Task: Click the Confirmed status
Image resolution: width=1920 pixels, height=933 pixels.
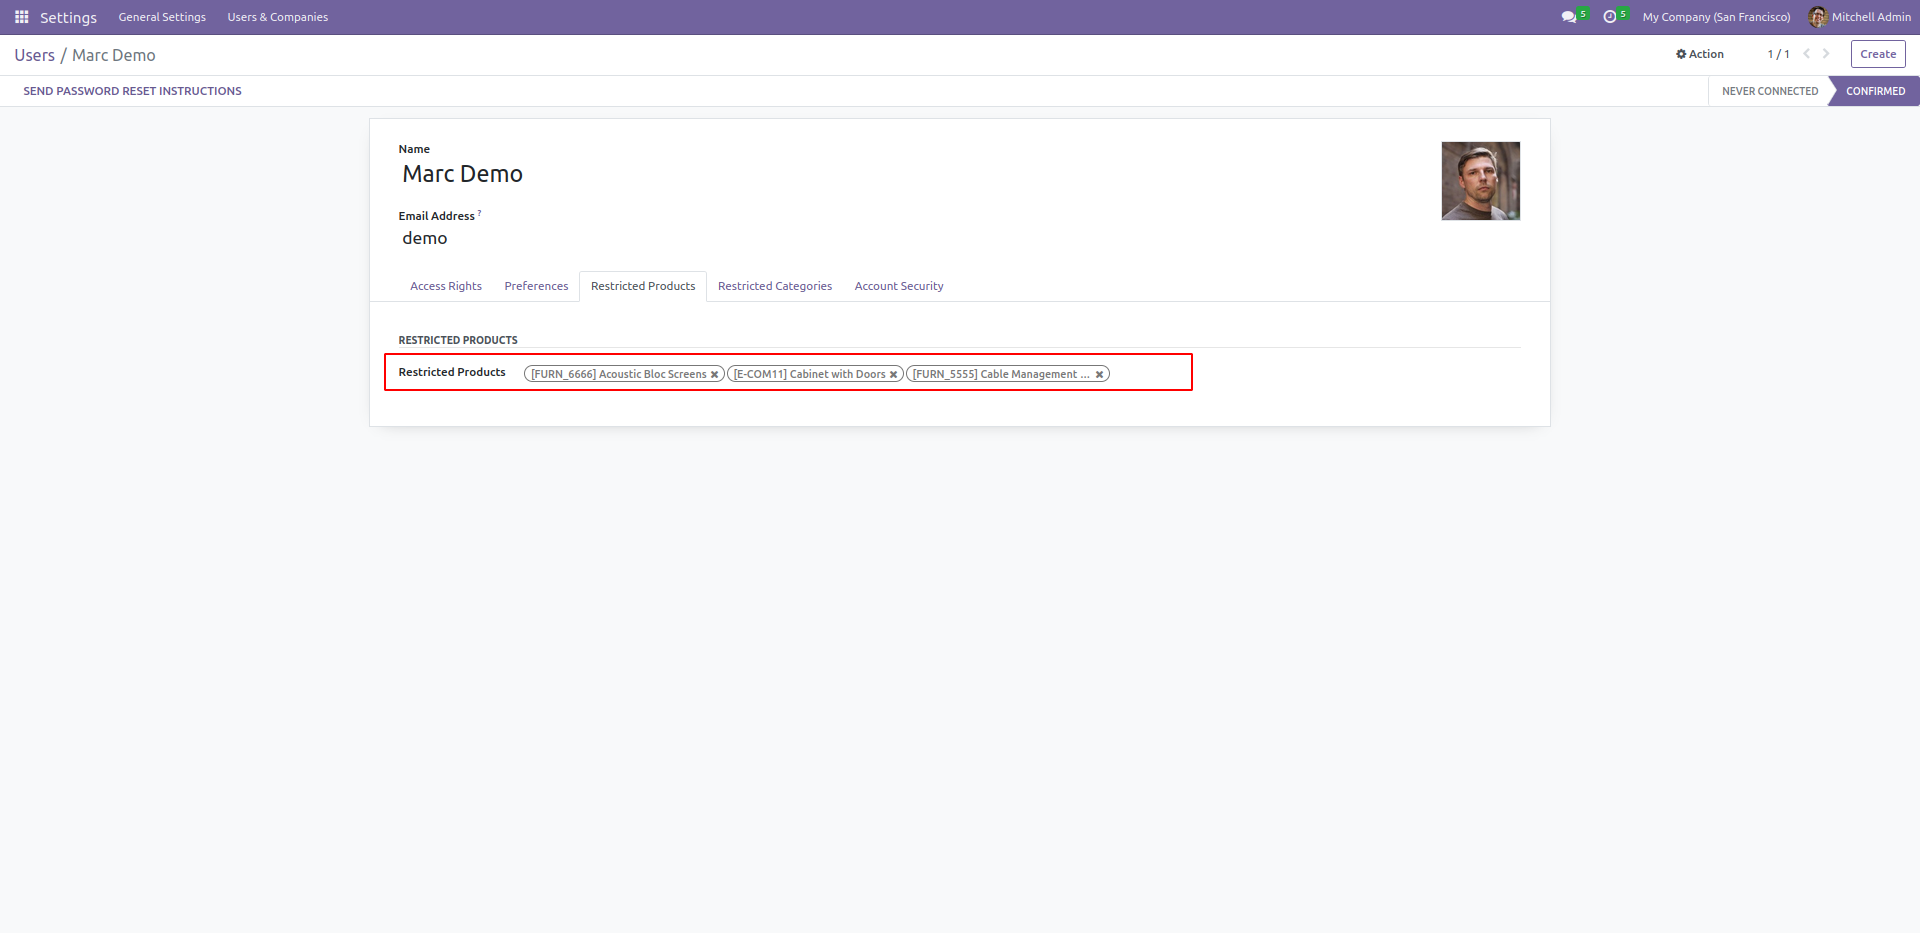Action: [x=1875, y=91]
